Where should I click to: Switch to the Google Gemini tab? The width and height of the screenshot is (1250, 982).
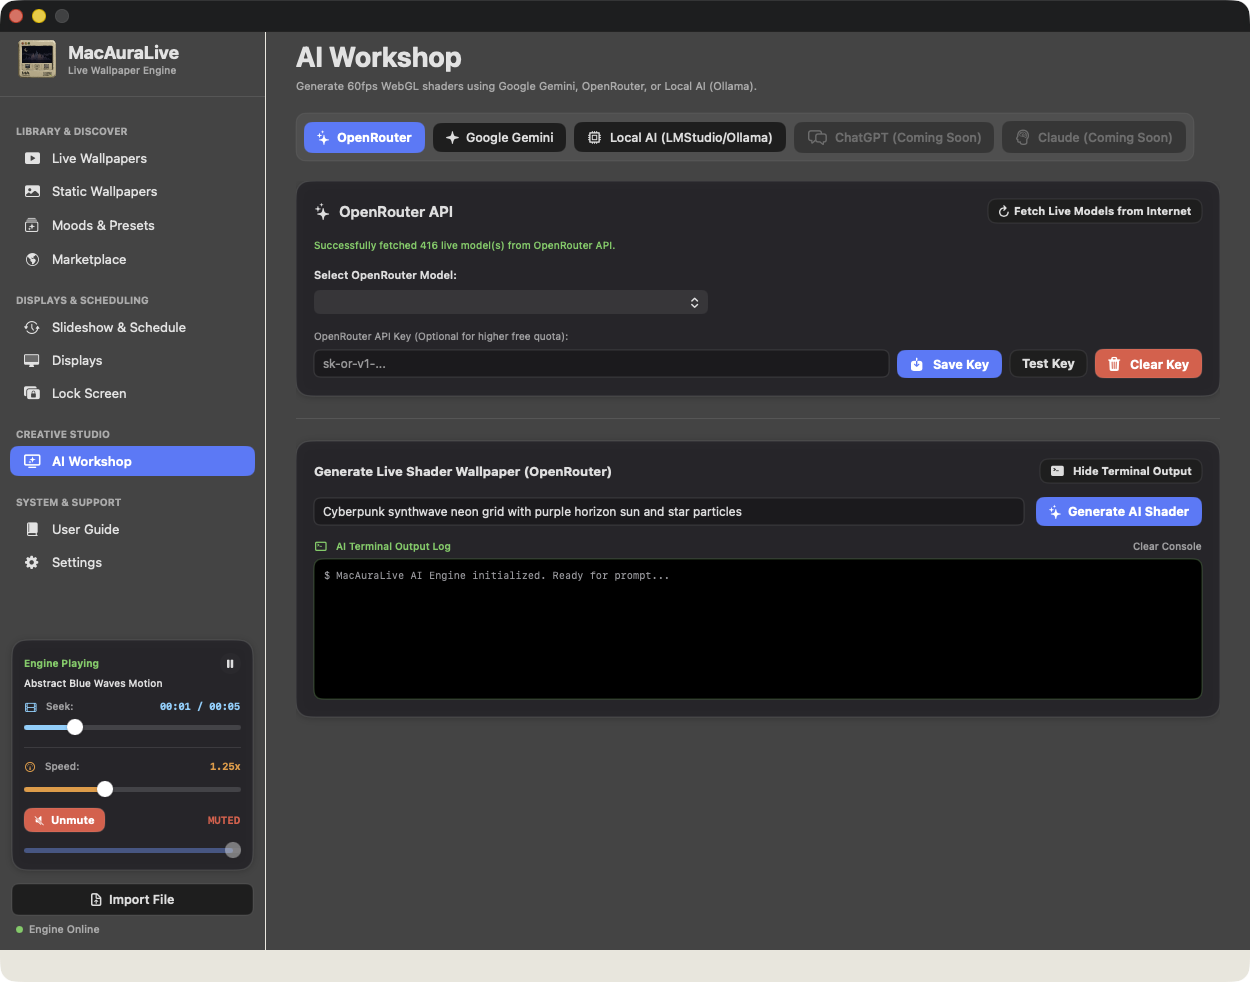tap(499, 137)
